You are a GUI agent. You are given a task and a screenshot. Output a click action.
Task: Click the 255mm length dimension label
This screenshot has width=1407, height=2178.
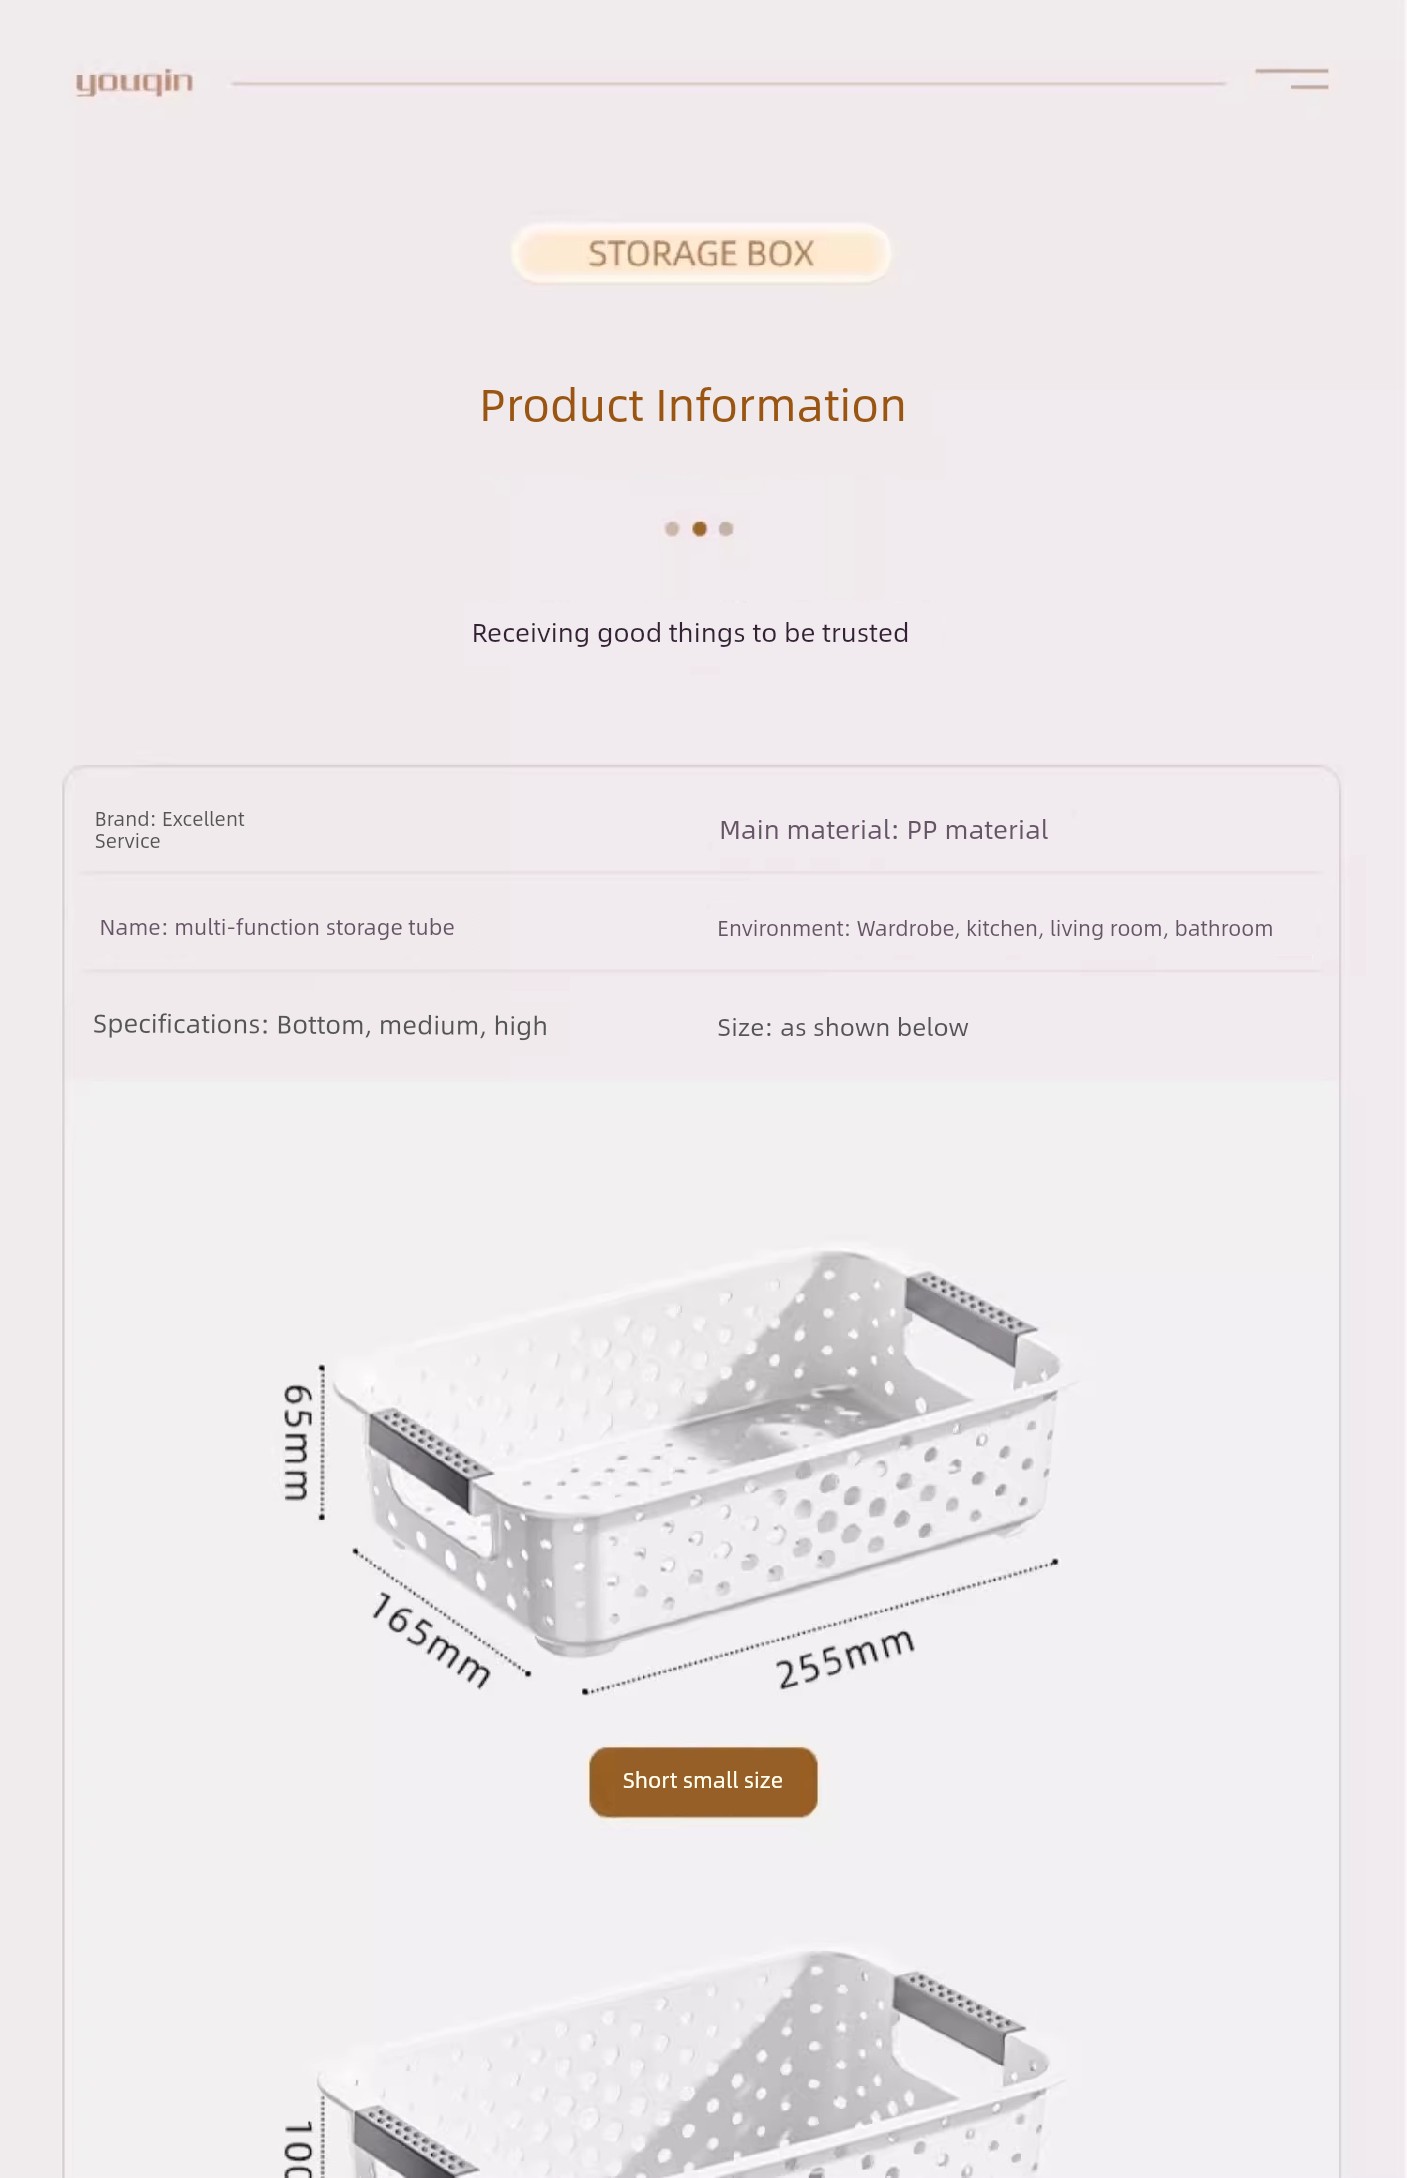tap(845, 1658)
